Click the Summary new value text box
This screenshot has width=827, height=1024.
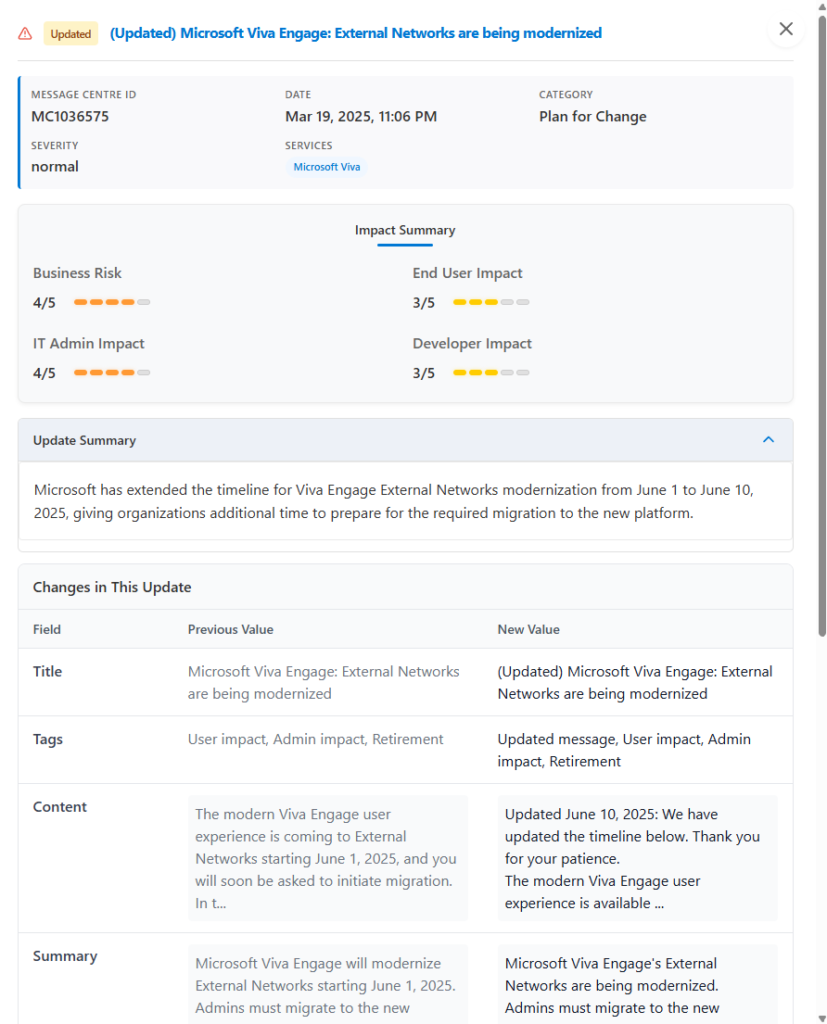[x=637, y=986]
